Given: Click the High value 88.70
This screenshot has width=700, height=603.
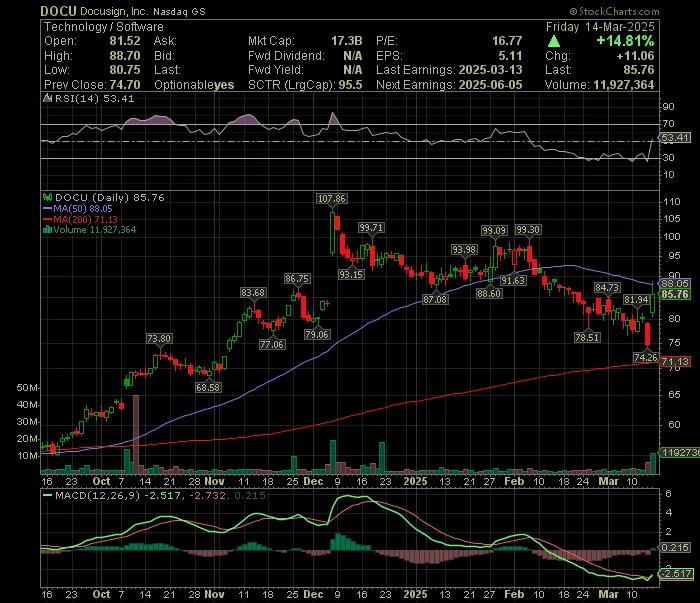Looking at the screenshot, I should click(x=125, y=56).
